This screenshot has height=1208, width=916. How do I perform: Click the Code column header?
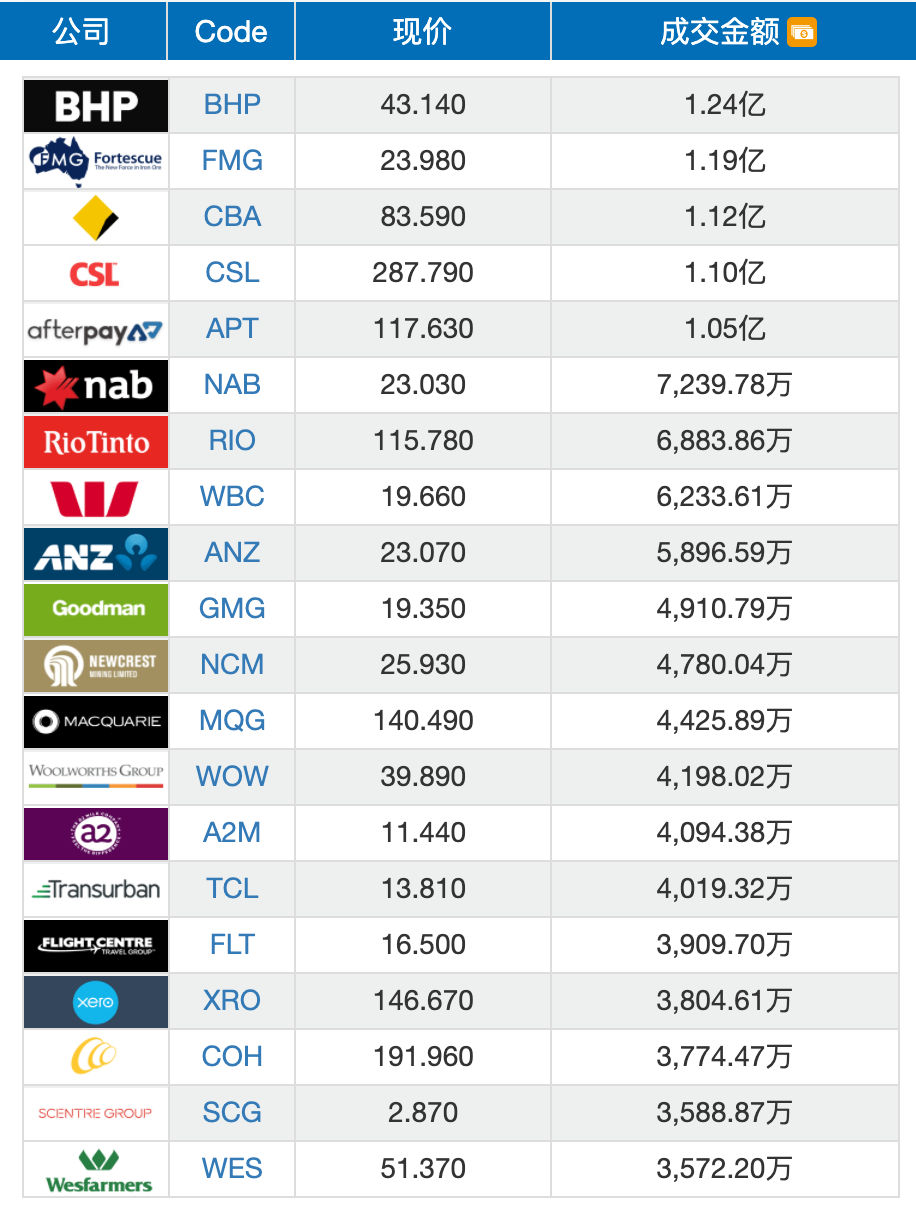[x=231, y=31]
